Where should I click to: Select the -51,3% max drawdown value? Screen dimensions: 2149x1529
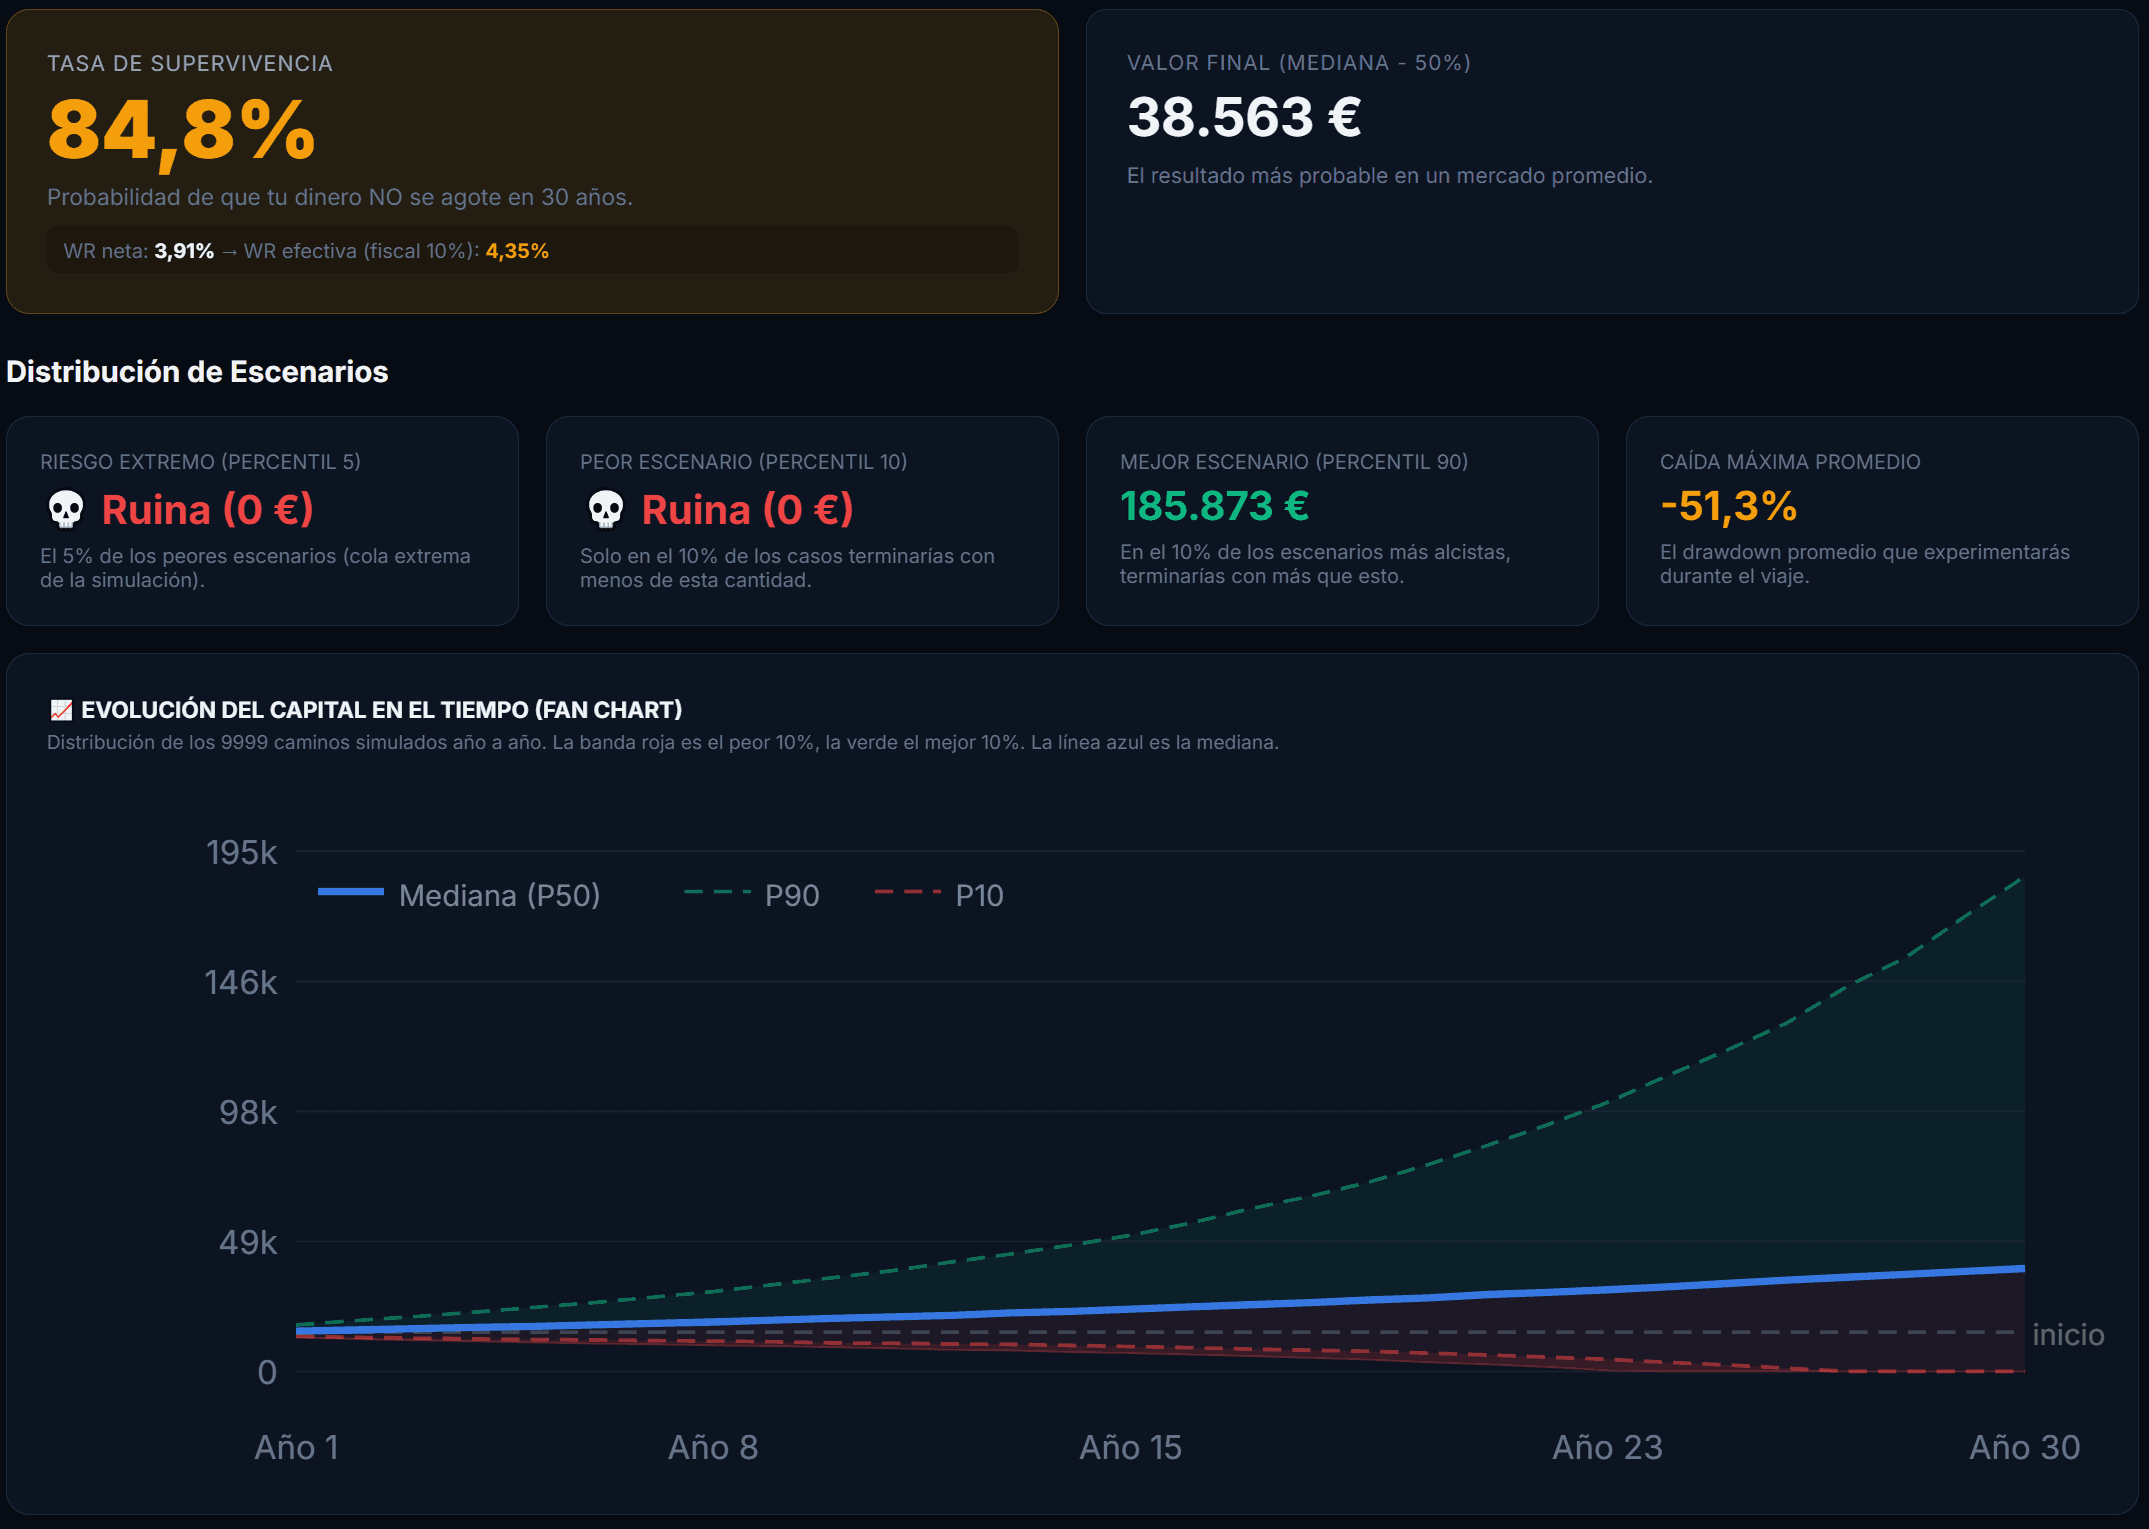1729,506
